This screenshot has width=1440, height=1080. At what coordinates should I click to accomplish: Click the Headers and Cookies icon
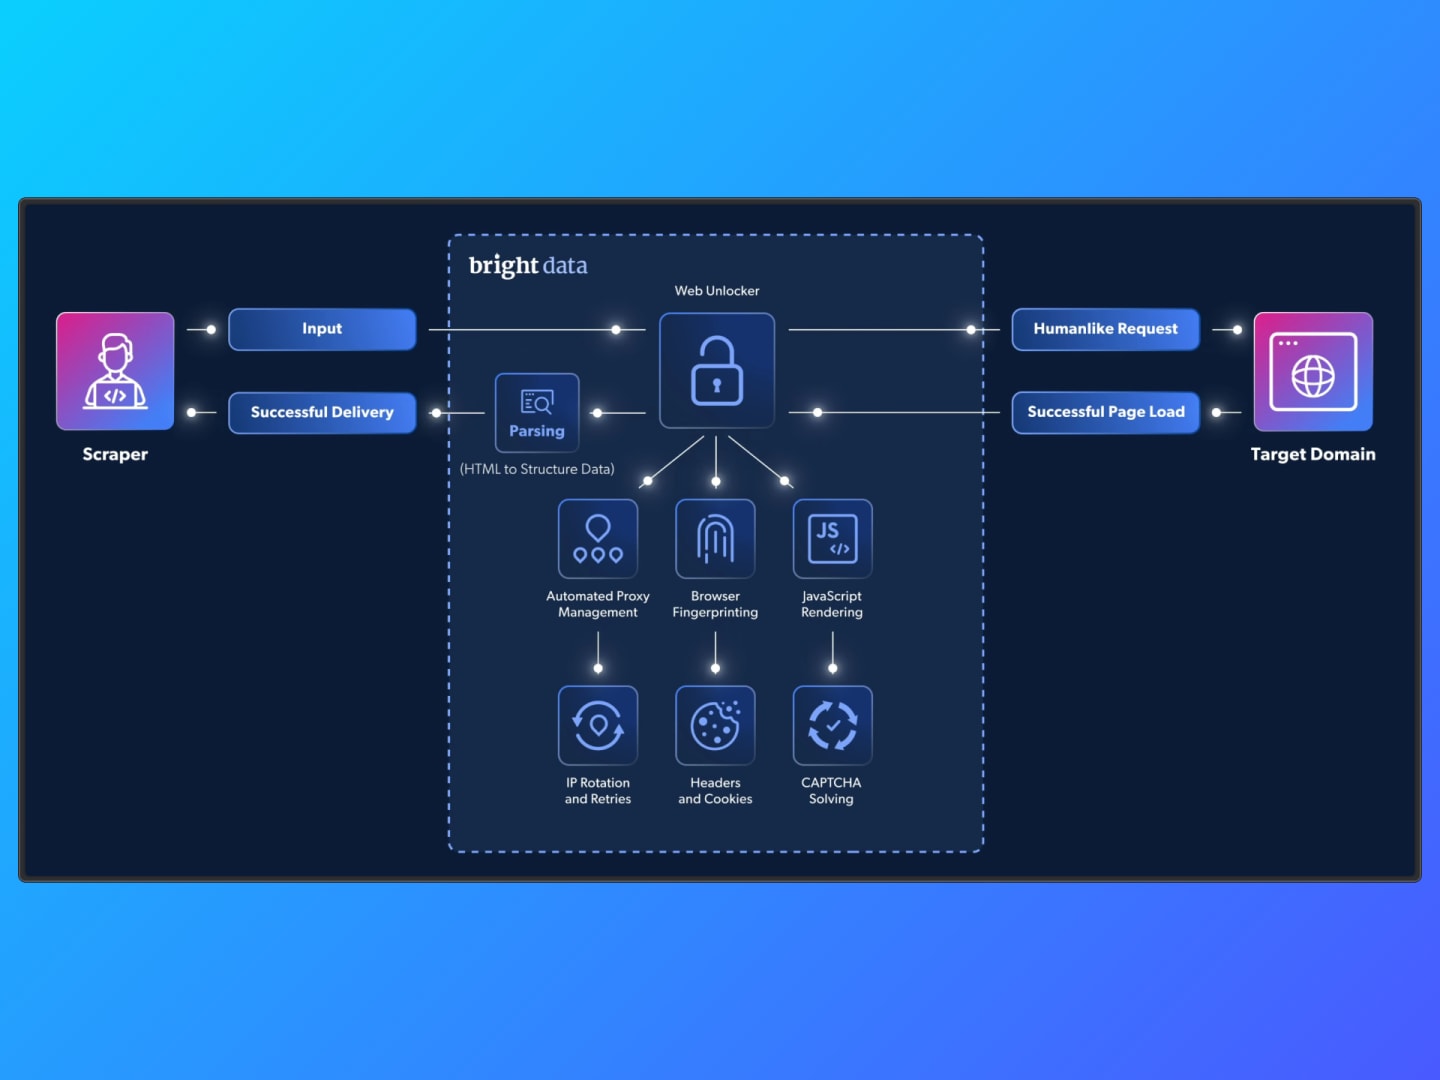715,725
